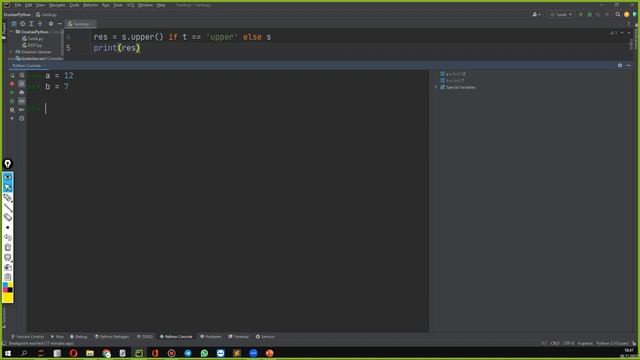This screenshot has height=360, width=640.
Task: Click the Rerun console icon
Action: 12,75
